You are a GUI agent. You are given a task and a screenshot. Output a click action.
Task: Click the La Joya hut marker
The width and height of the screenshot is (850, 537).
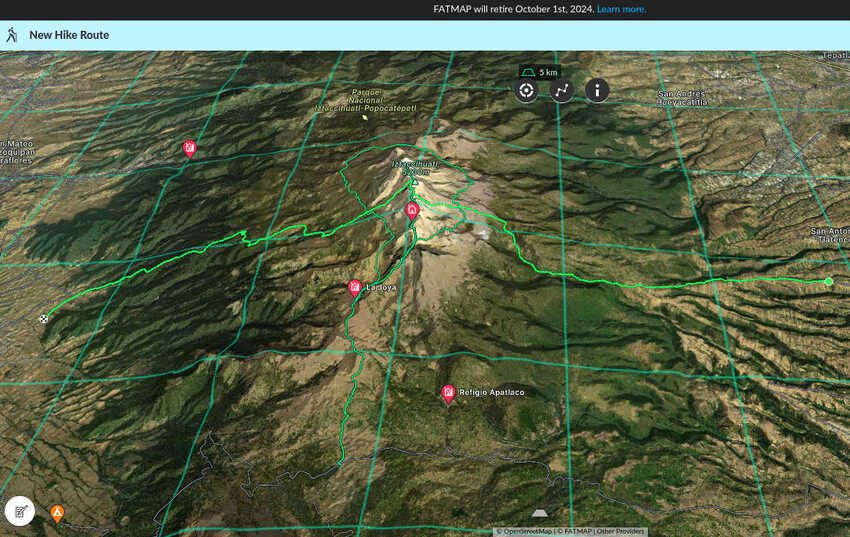point(354,287)
